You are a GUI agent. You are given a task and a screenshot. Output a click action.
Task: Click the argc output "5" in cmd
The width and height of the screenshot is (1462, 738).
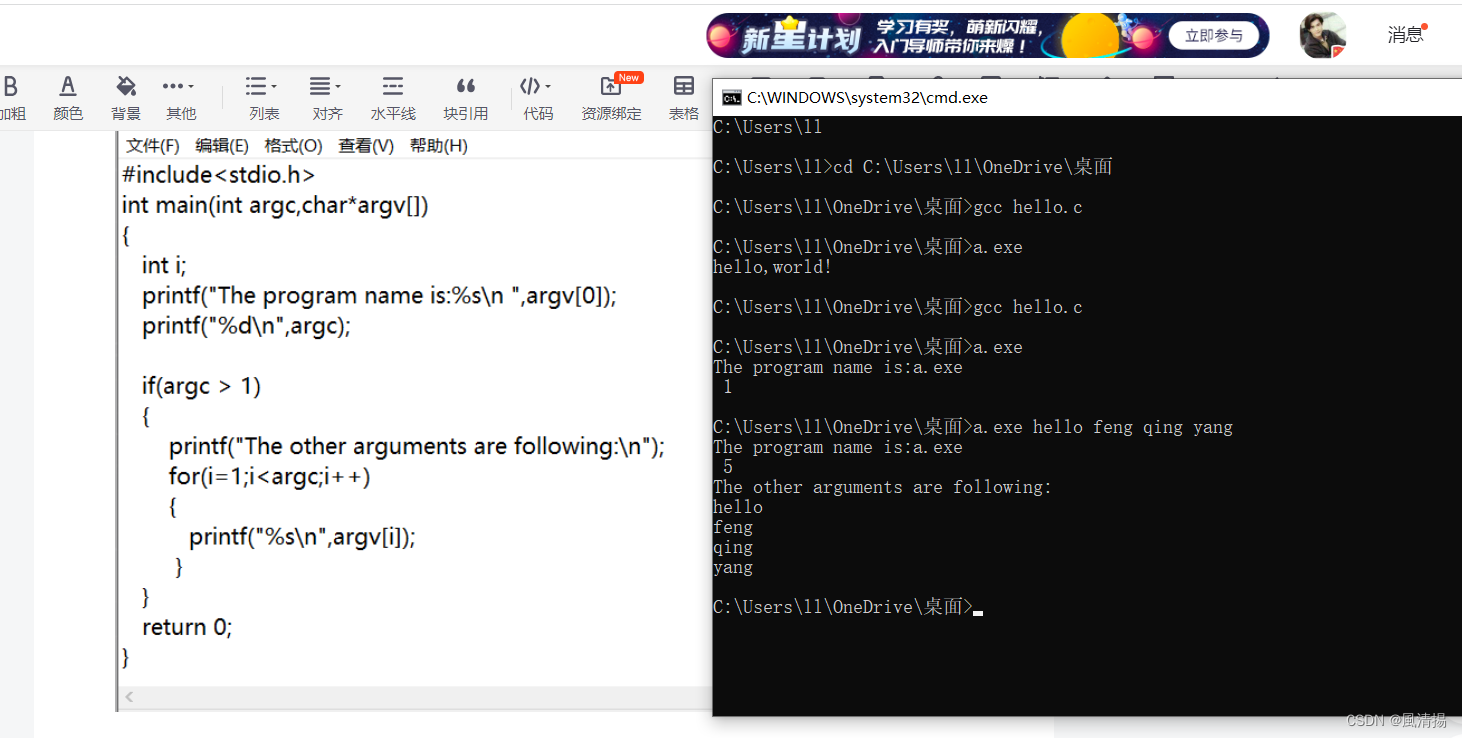point(728,467)
